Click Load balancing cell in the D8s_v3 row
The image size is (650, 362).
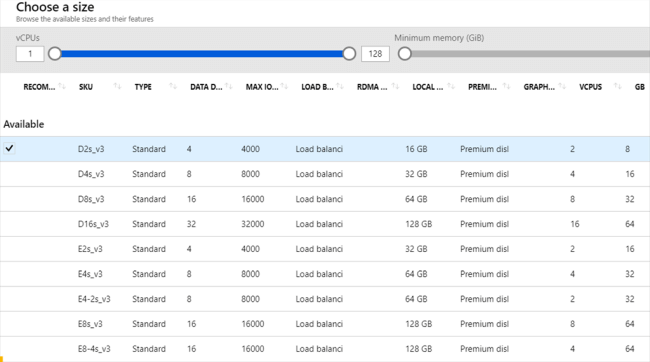(x=319, y=199)
